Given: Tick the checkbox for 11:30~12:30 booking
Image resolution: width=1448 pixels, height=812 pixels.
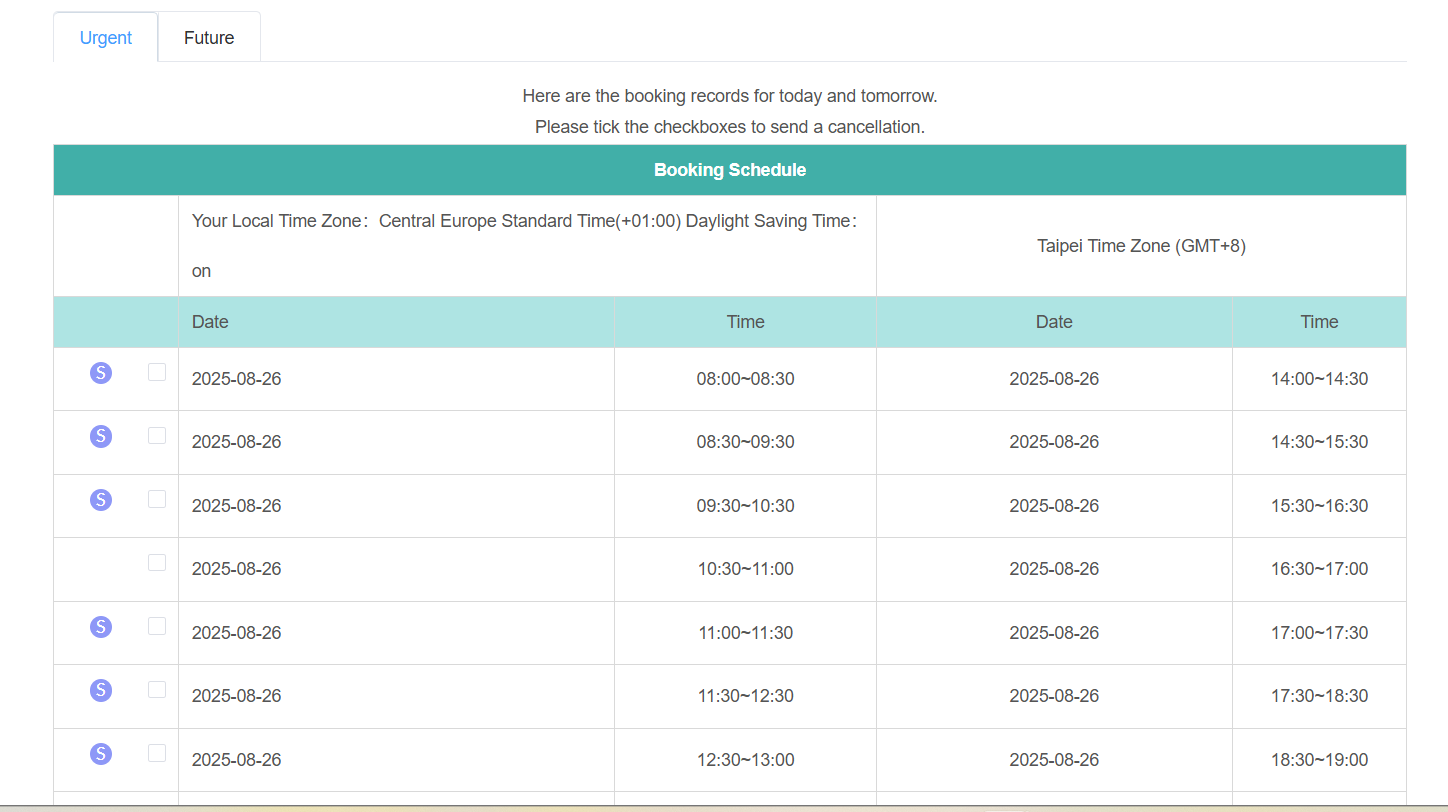Looking at the screenshot, I should click(x=157, y=689).
